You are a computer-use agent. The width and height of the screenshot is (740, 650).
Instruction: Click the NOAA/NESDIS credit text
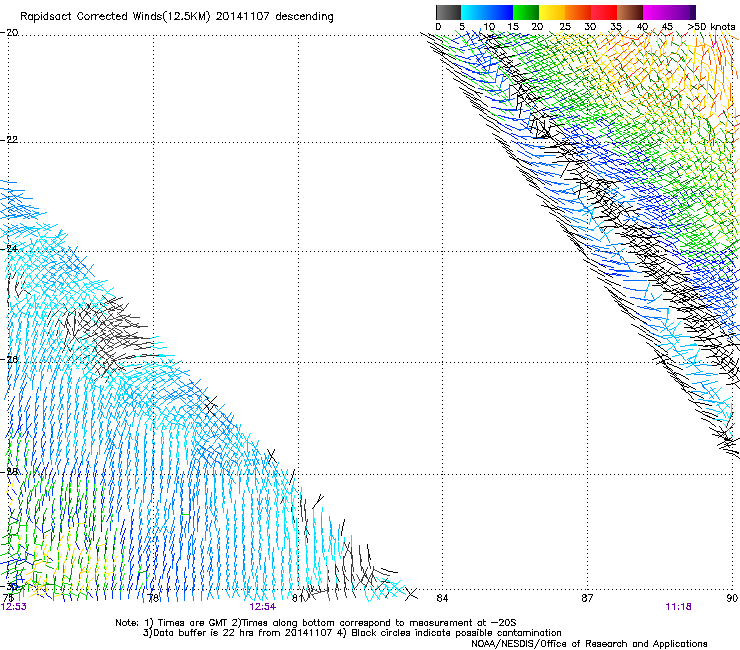coord(589,643)
